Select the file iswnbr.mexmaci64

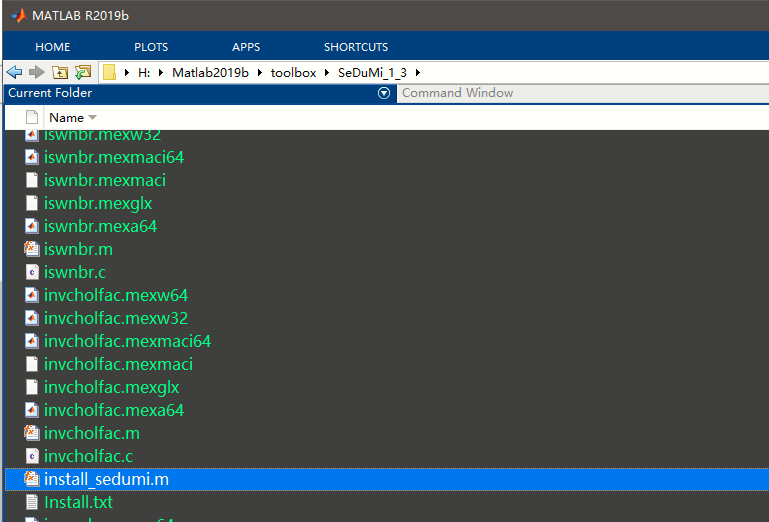click(114, 157)
